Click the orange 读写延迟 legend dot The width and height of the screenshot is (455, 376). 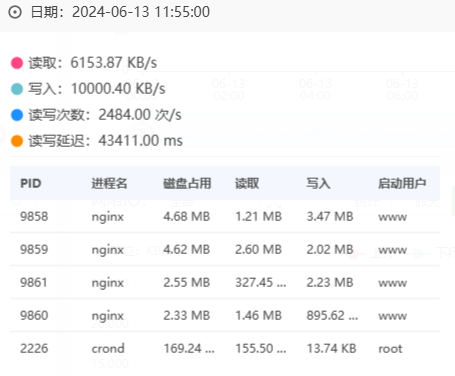(x=17, y=141)
